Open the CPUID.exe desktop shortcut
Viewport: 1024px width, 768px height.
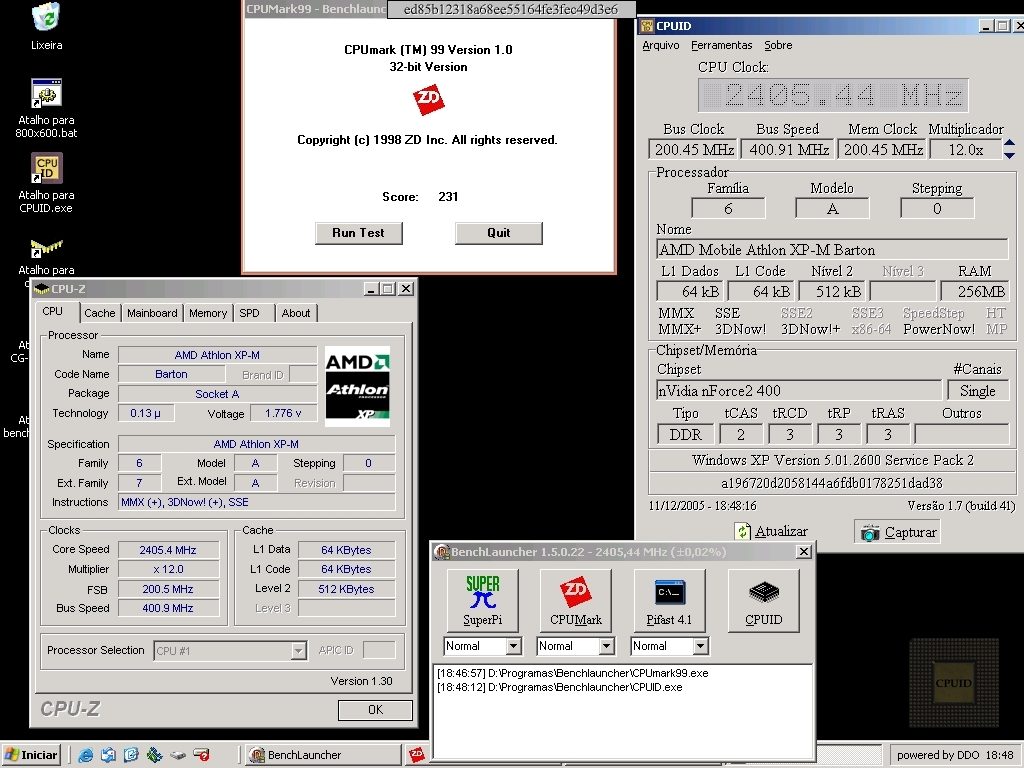pyautogui.click(x=46, y=168)
